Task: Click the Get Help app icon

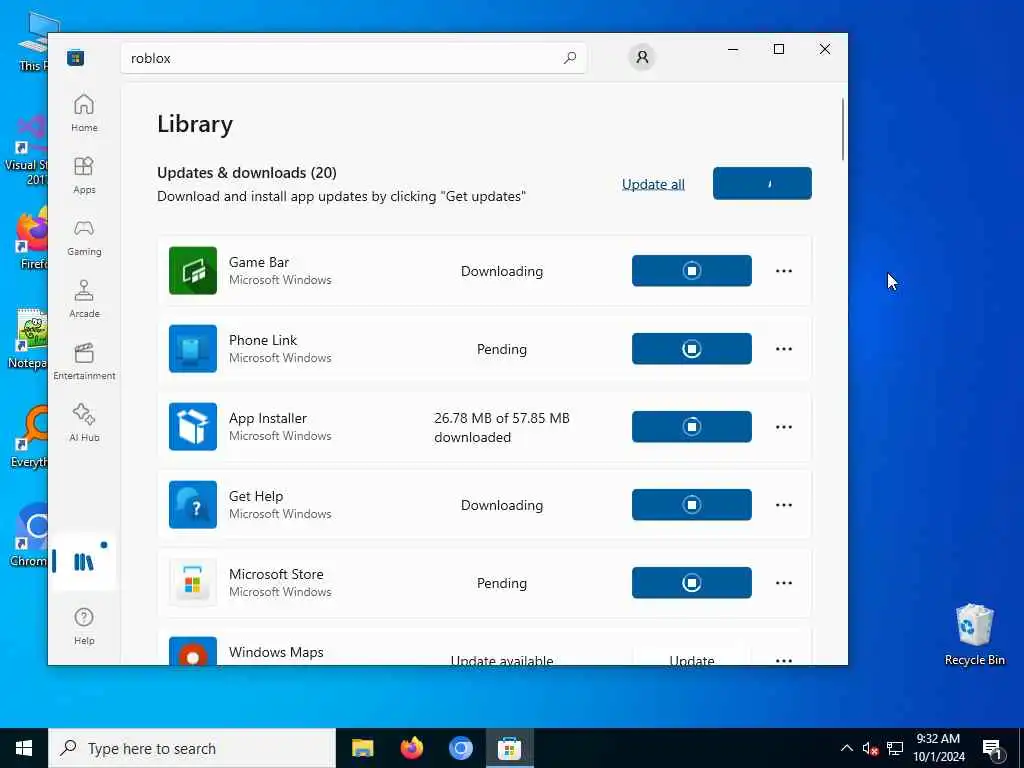Action: [x=193, y=505]
